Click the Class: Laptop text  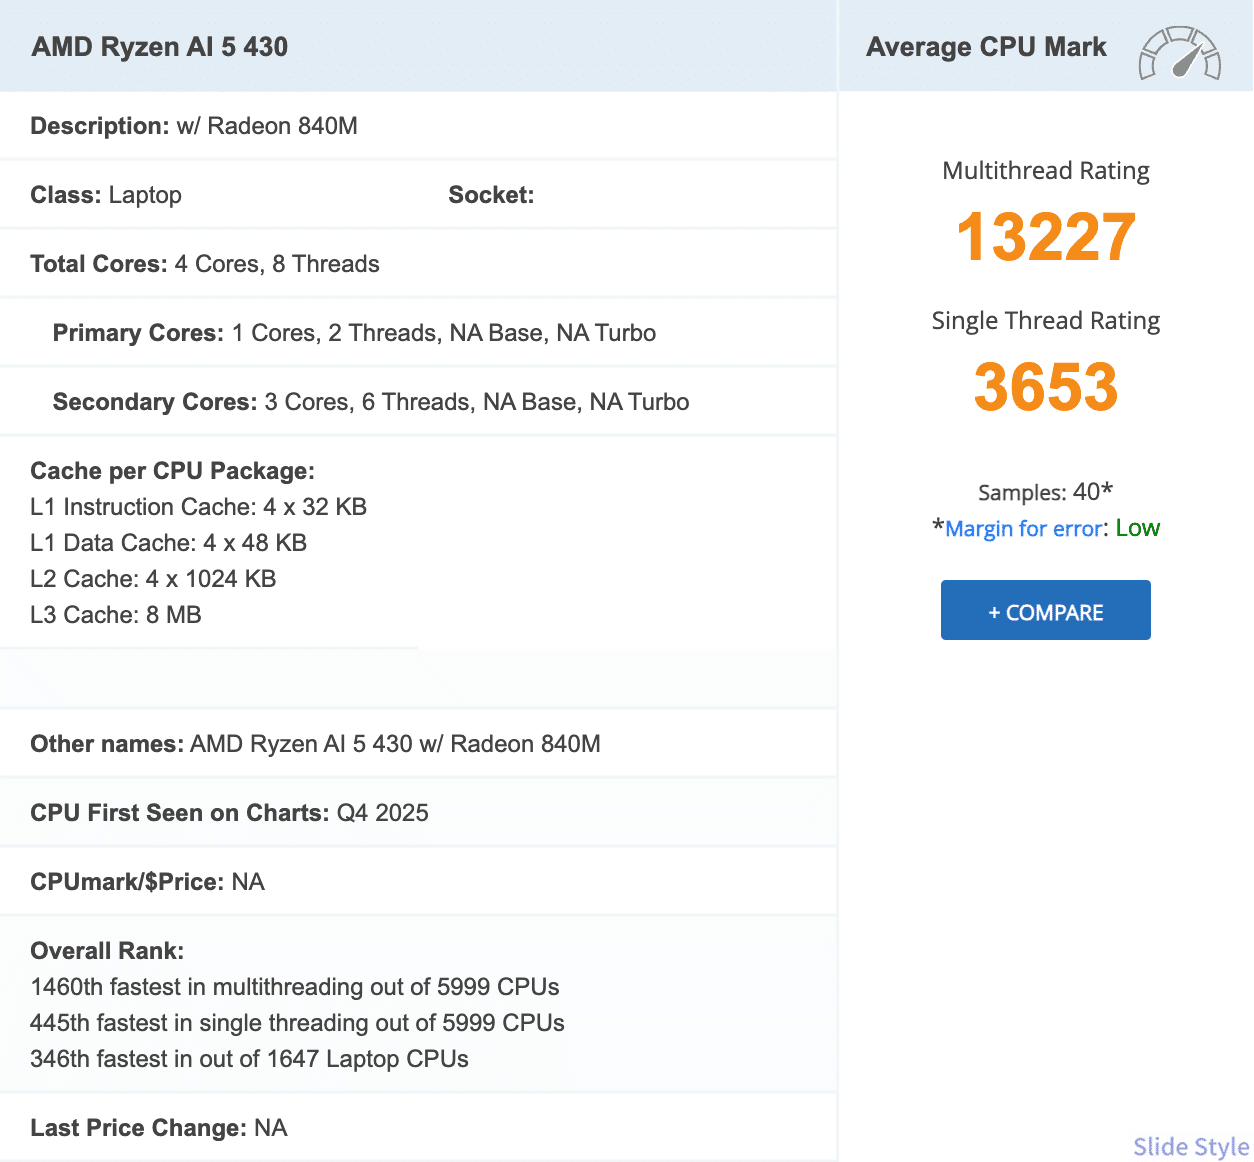click(x=106, y=195)
